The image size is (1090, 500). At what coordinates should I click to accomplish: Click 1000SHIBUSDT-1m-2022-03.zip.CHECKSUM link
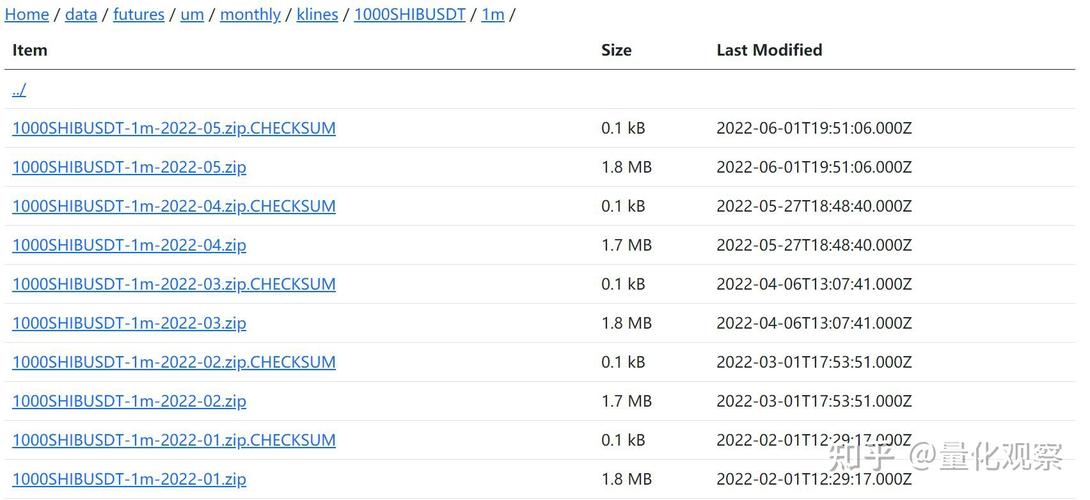click(x=174, y=284)
